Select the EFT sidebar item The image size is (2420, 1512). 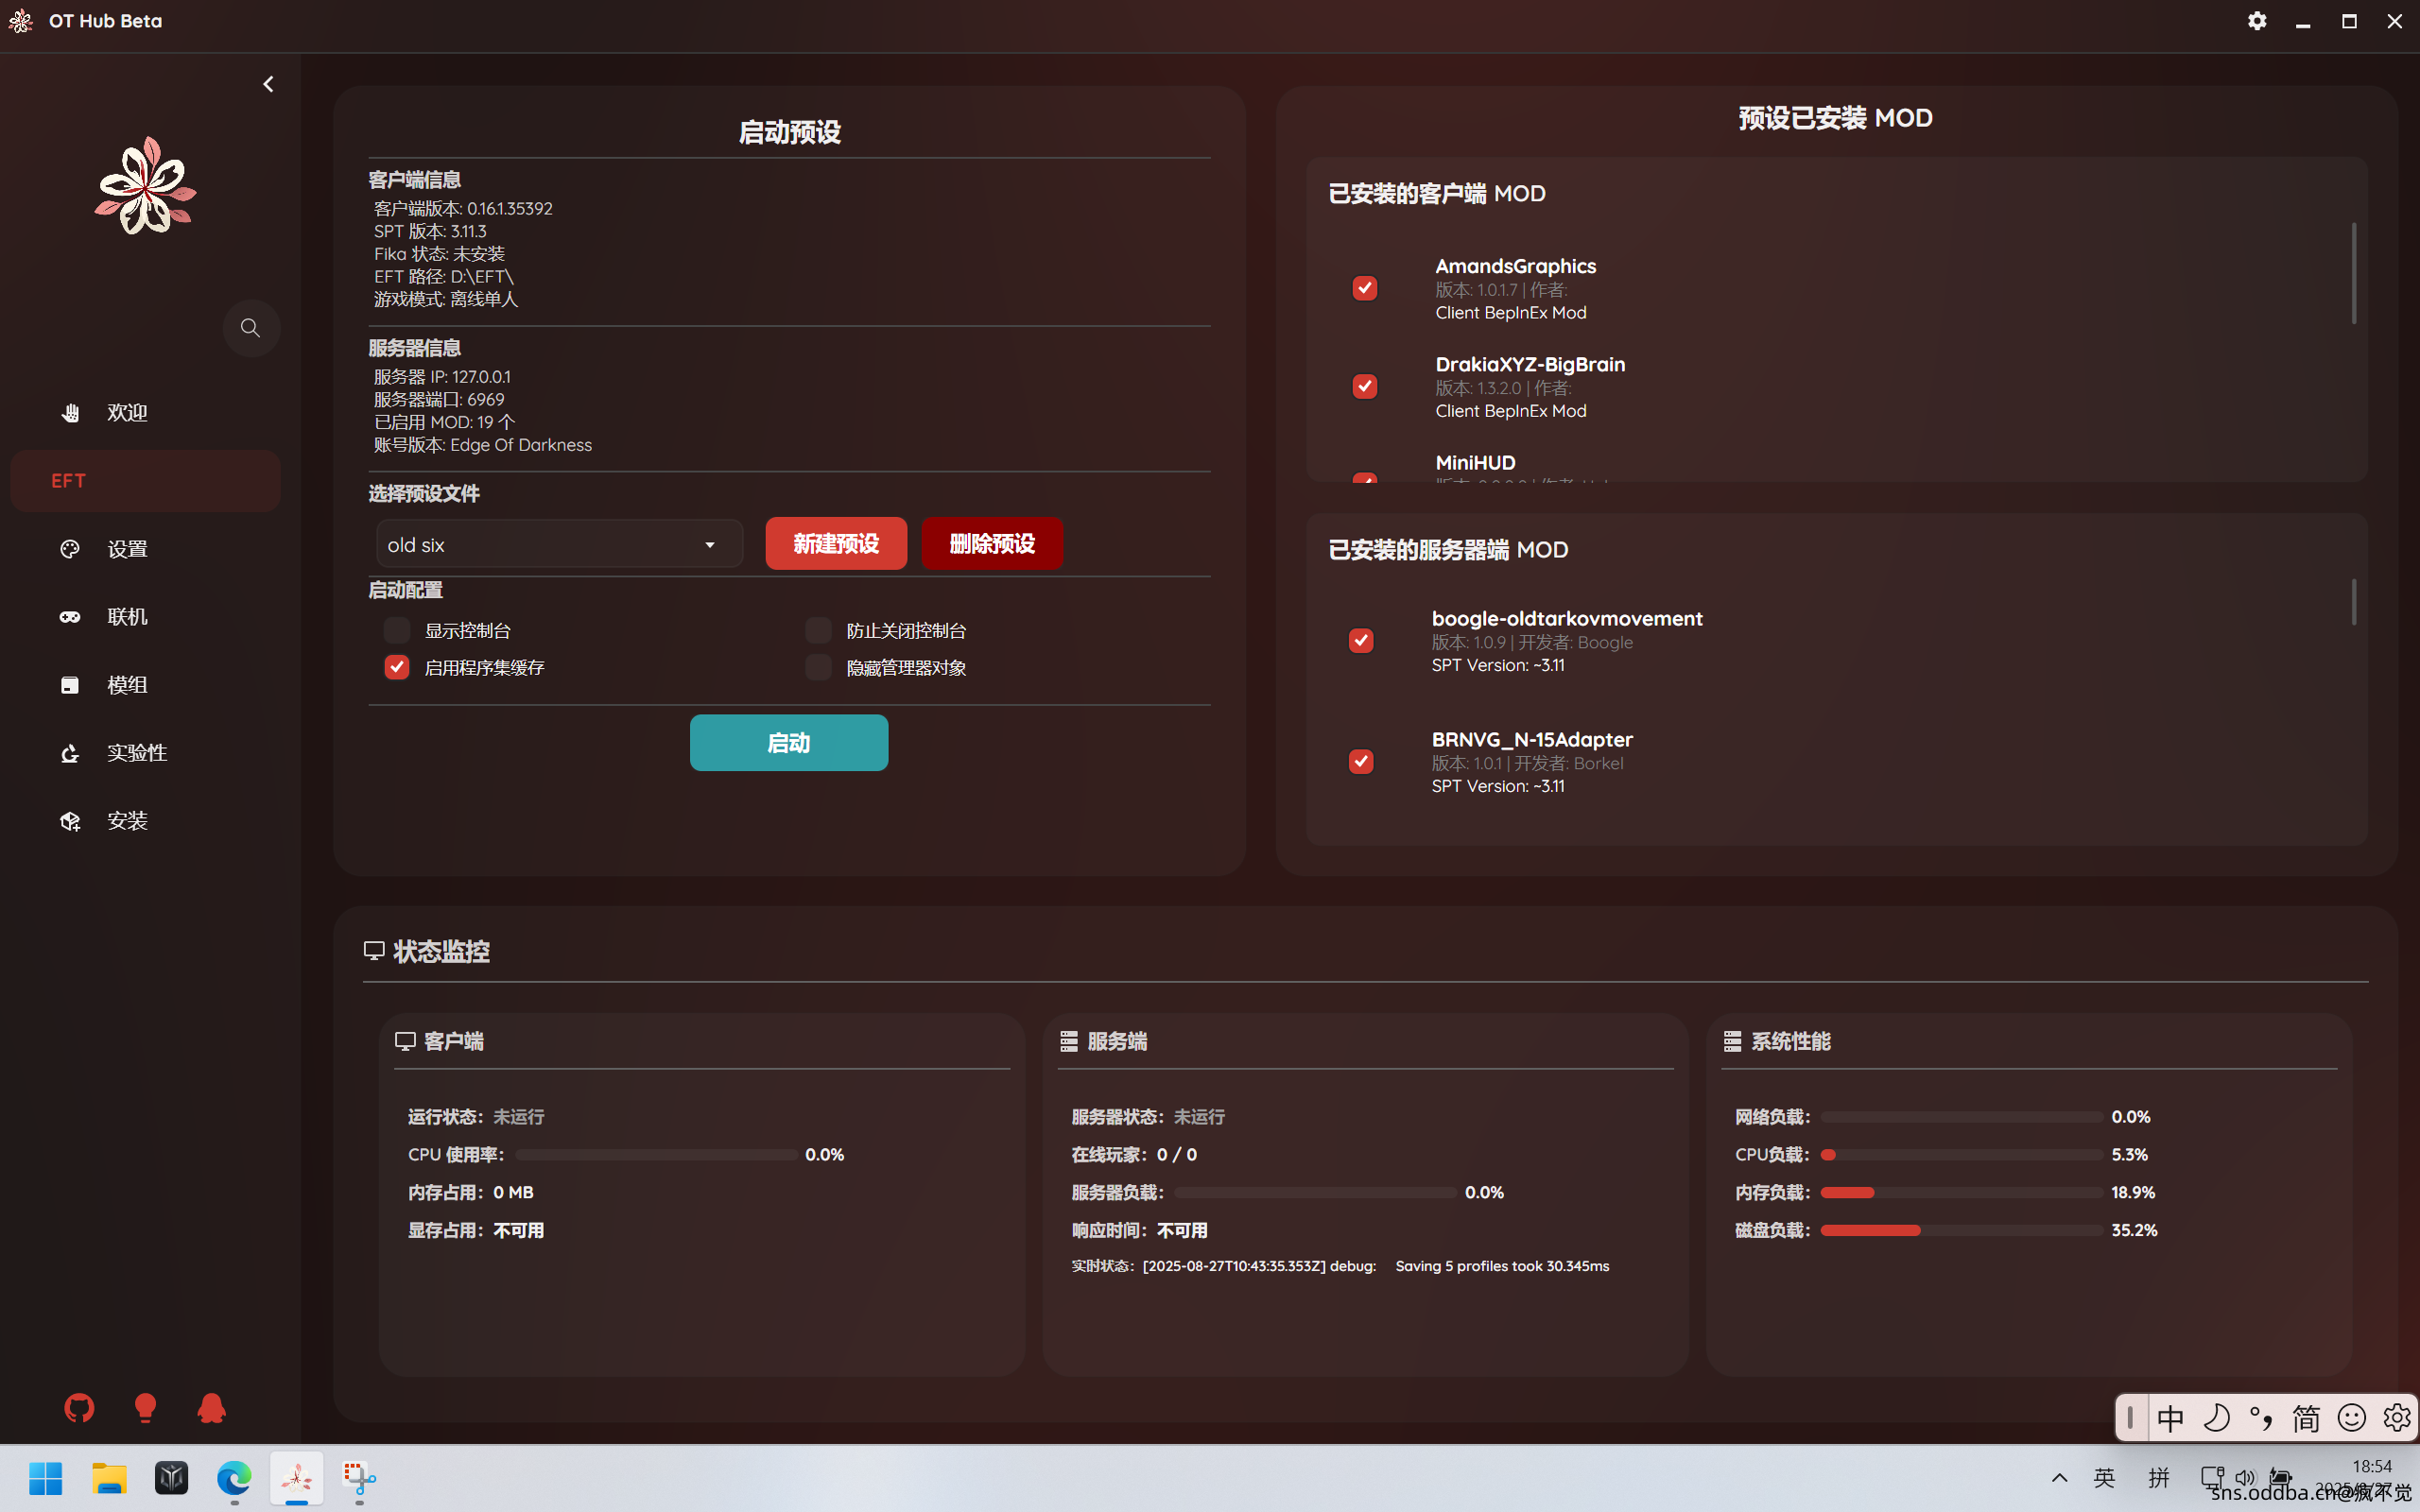coord(145,481)
